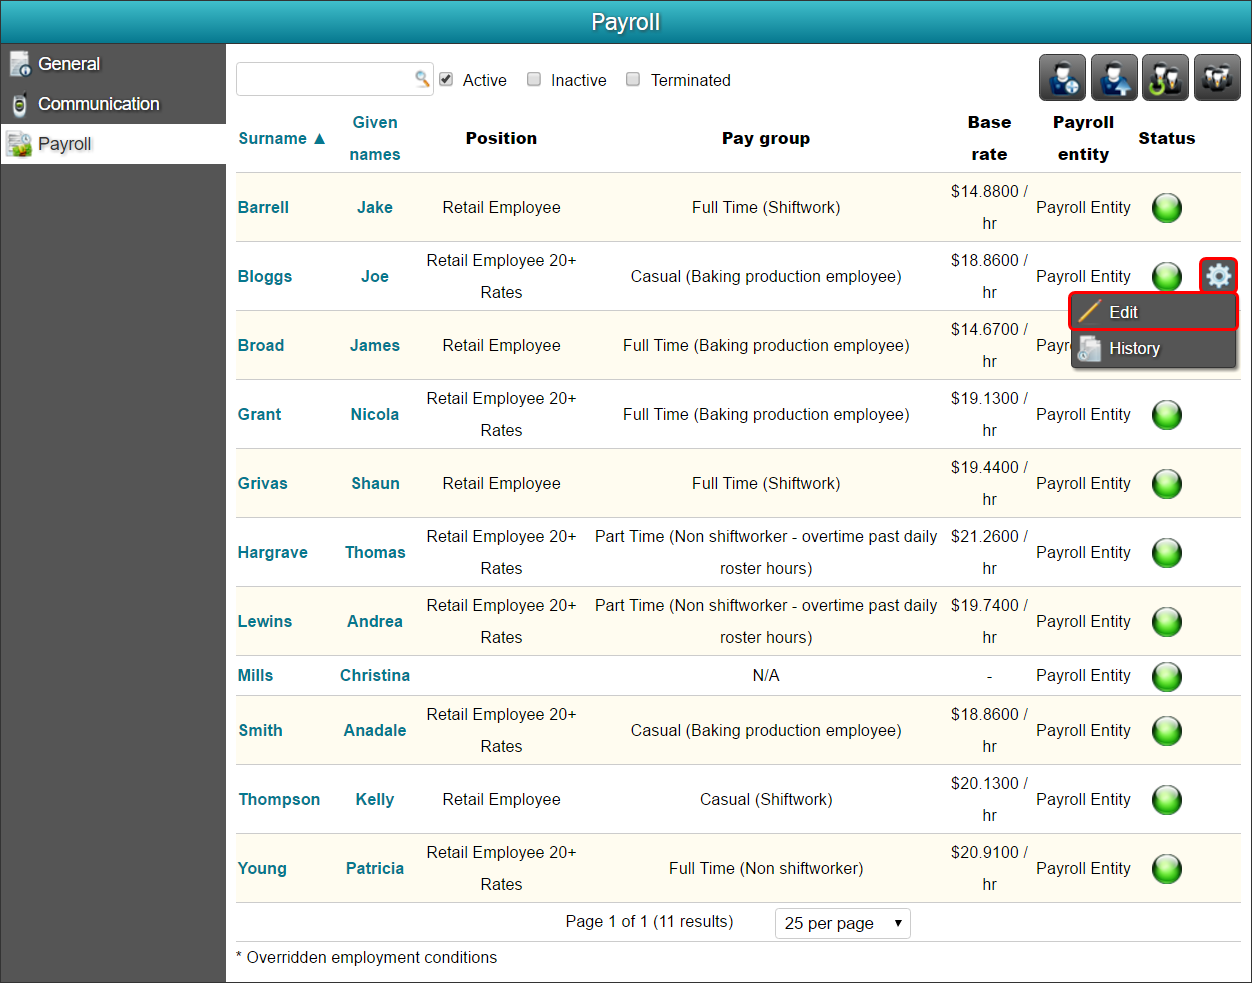Click the upload employee icon with blue arrow
This screenshot has width=1252, height=983.
tap(1114, 78)
